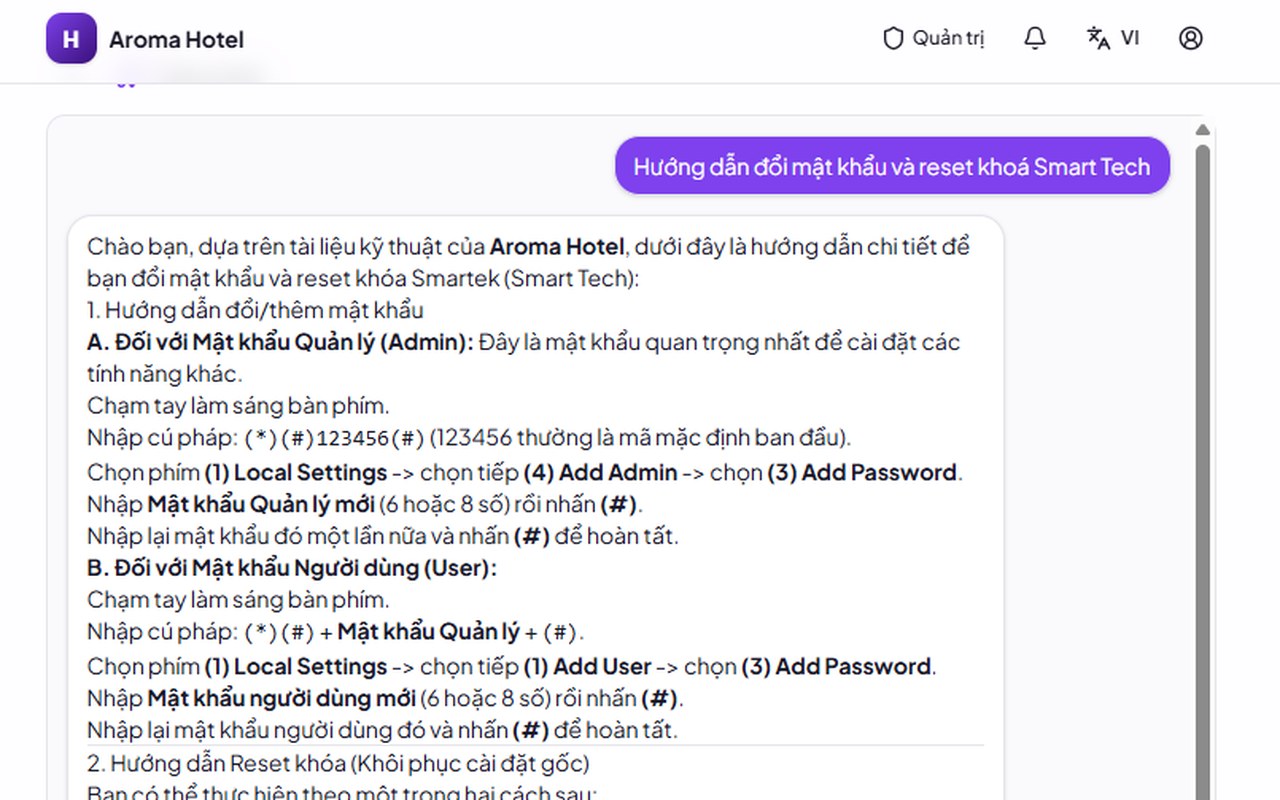
Task: Click the purple H hotel logo
Action: point(71,39)
